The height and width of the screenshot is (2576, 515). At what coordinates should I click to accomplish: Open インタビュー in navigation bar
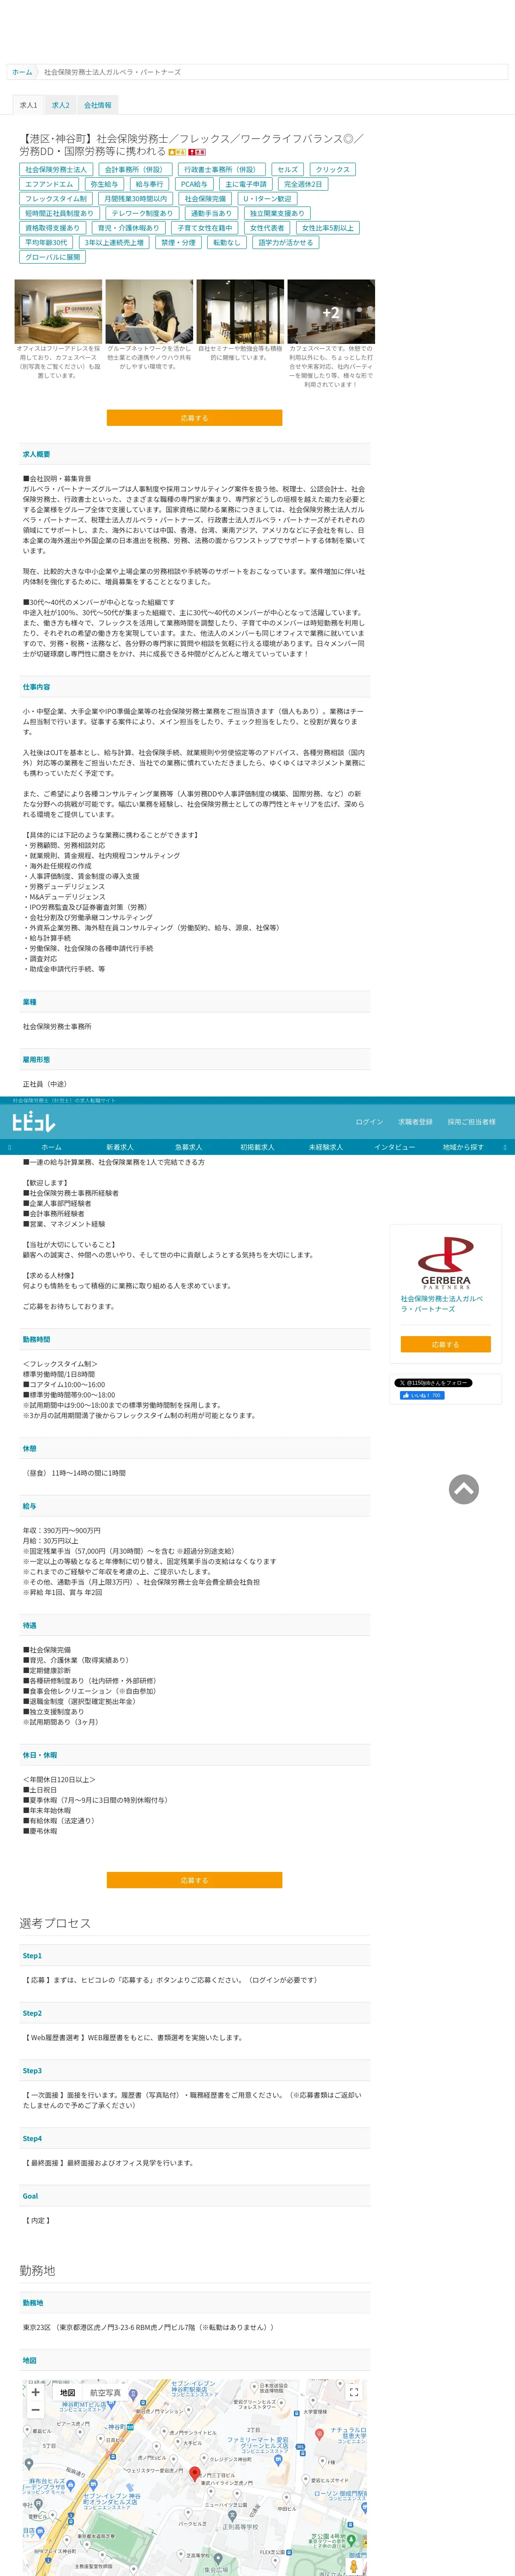click(x=394, y=1147)
